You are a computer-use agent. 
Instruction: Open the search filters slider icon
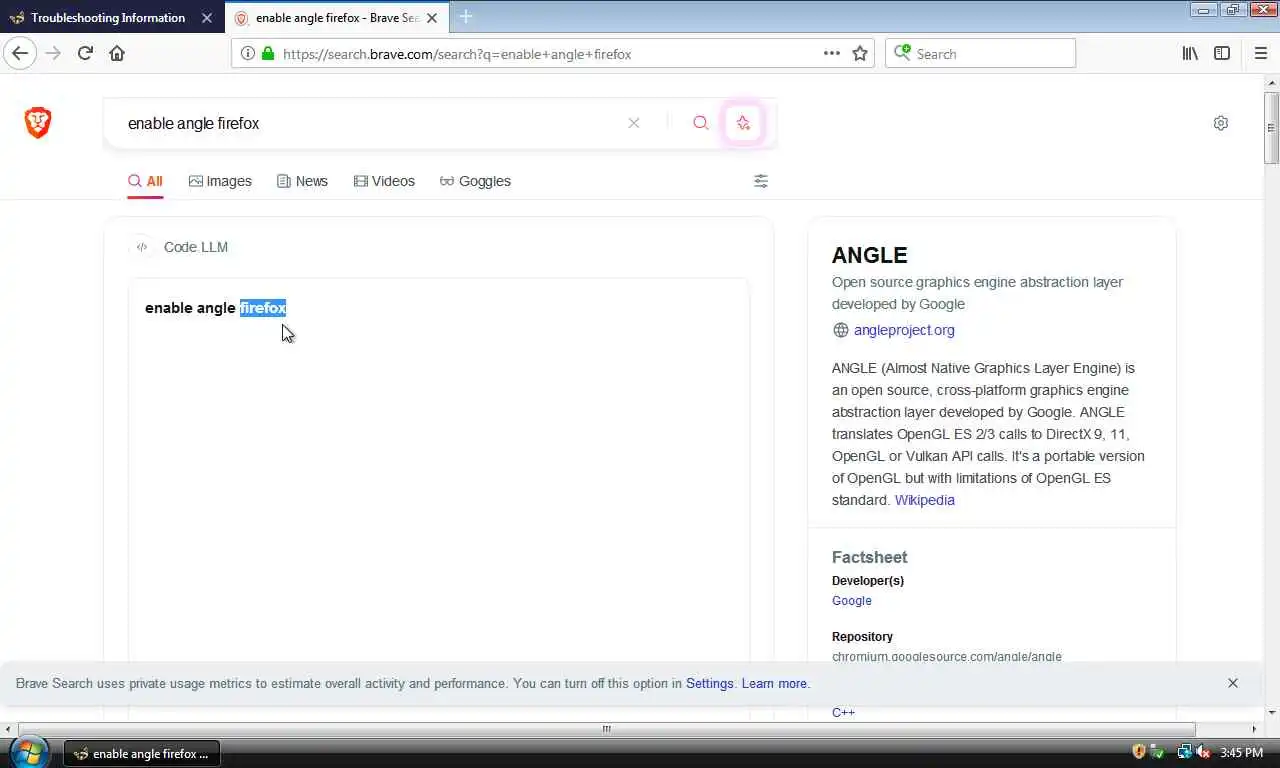point(761,181)
